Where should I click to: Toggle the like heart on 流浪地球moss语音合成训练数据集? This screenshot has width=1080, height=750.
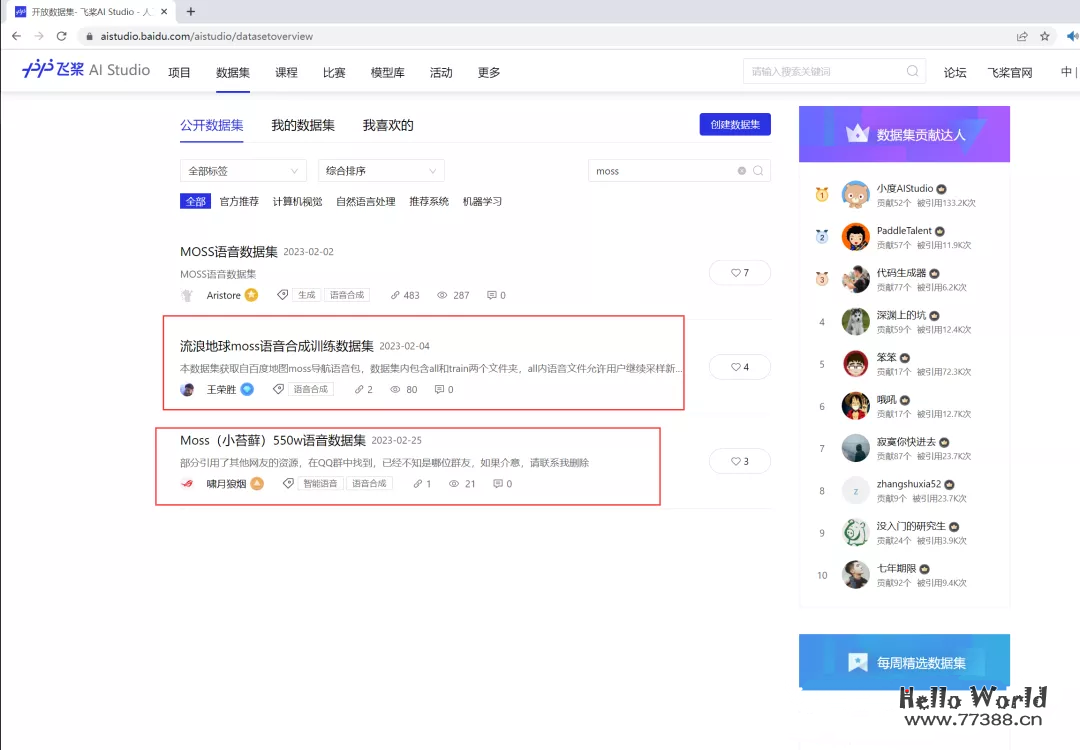coord(739,366)
